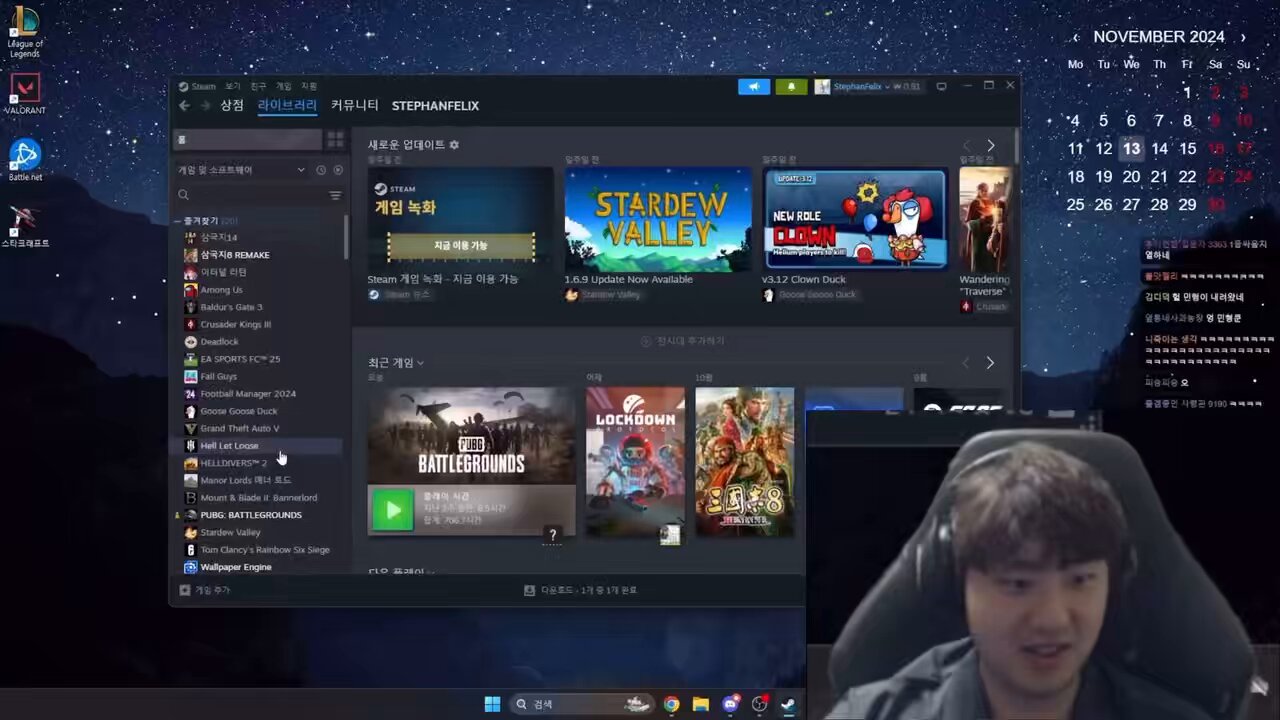Image resolution: width=1280 pixels, height=720 pixels.
Task: Select Crusader Kings III in library list
Action: pos(235,324)
